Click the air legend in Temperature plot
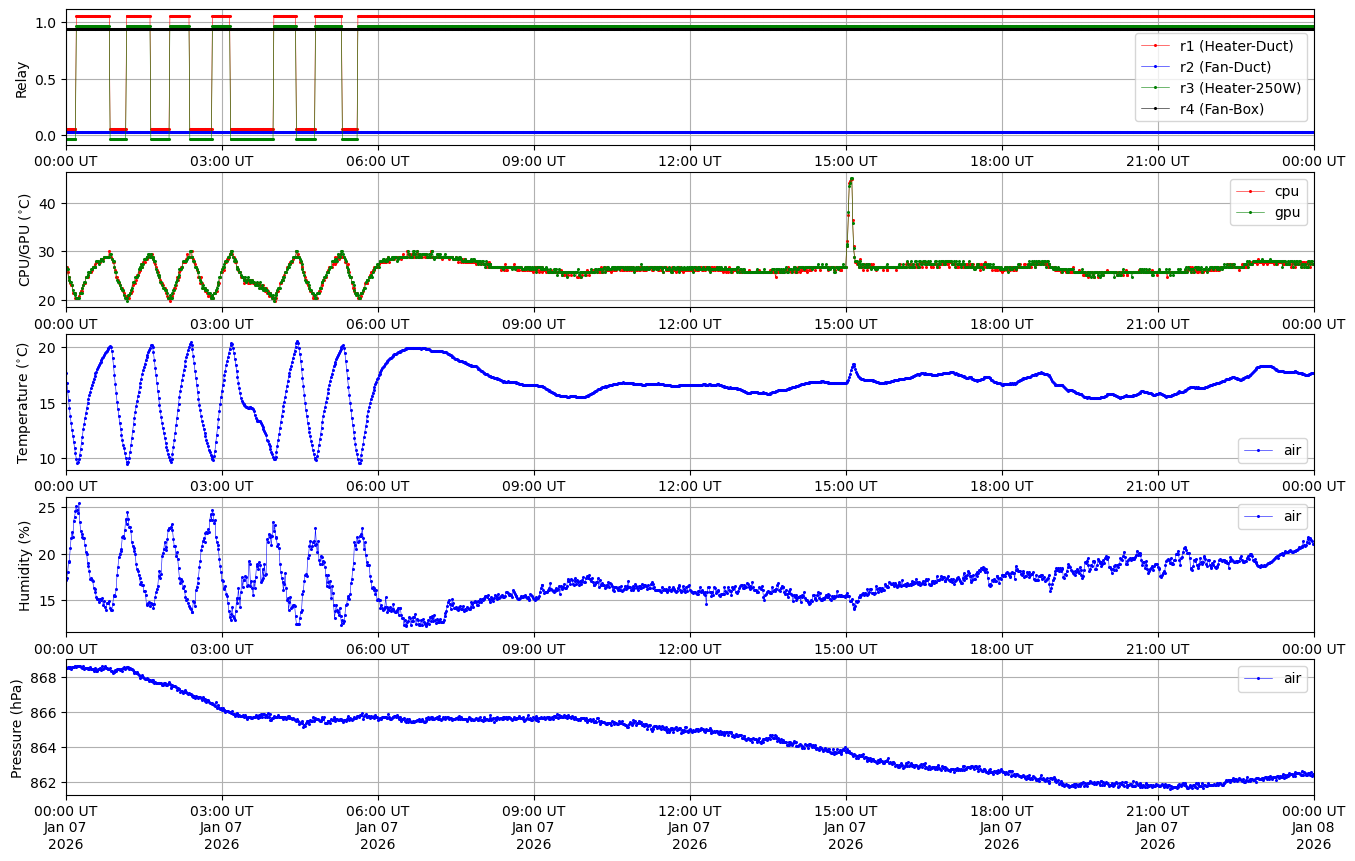This screenshot has width=1355, height=861. pos(1292,451)
